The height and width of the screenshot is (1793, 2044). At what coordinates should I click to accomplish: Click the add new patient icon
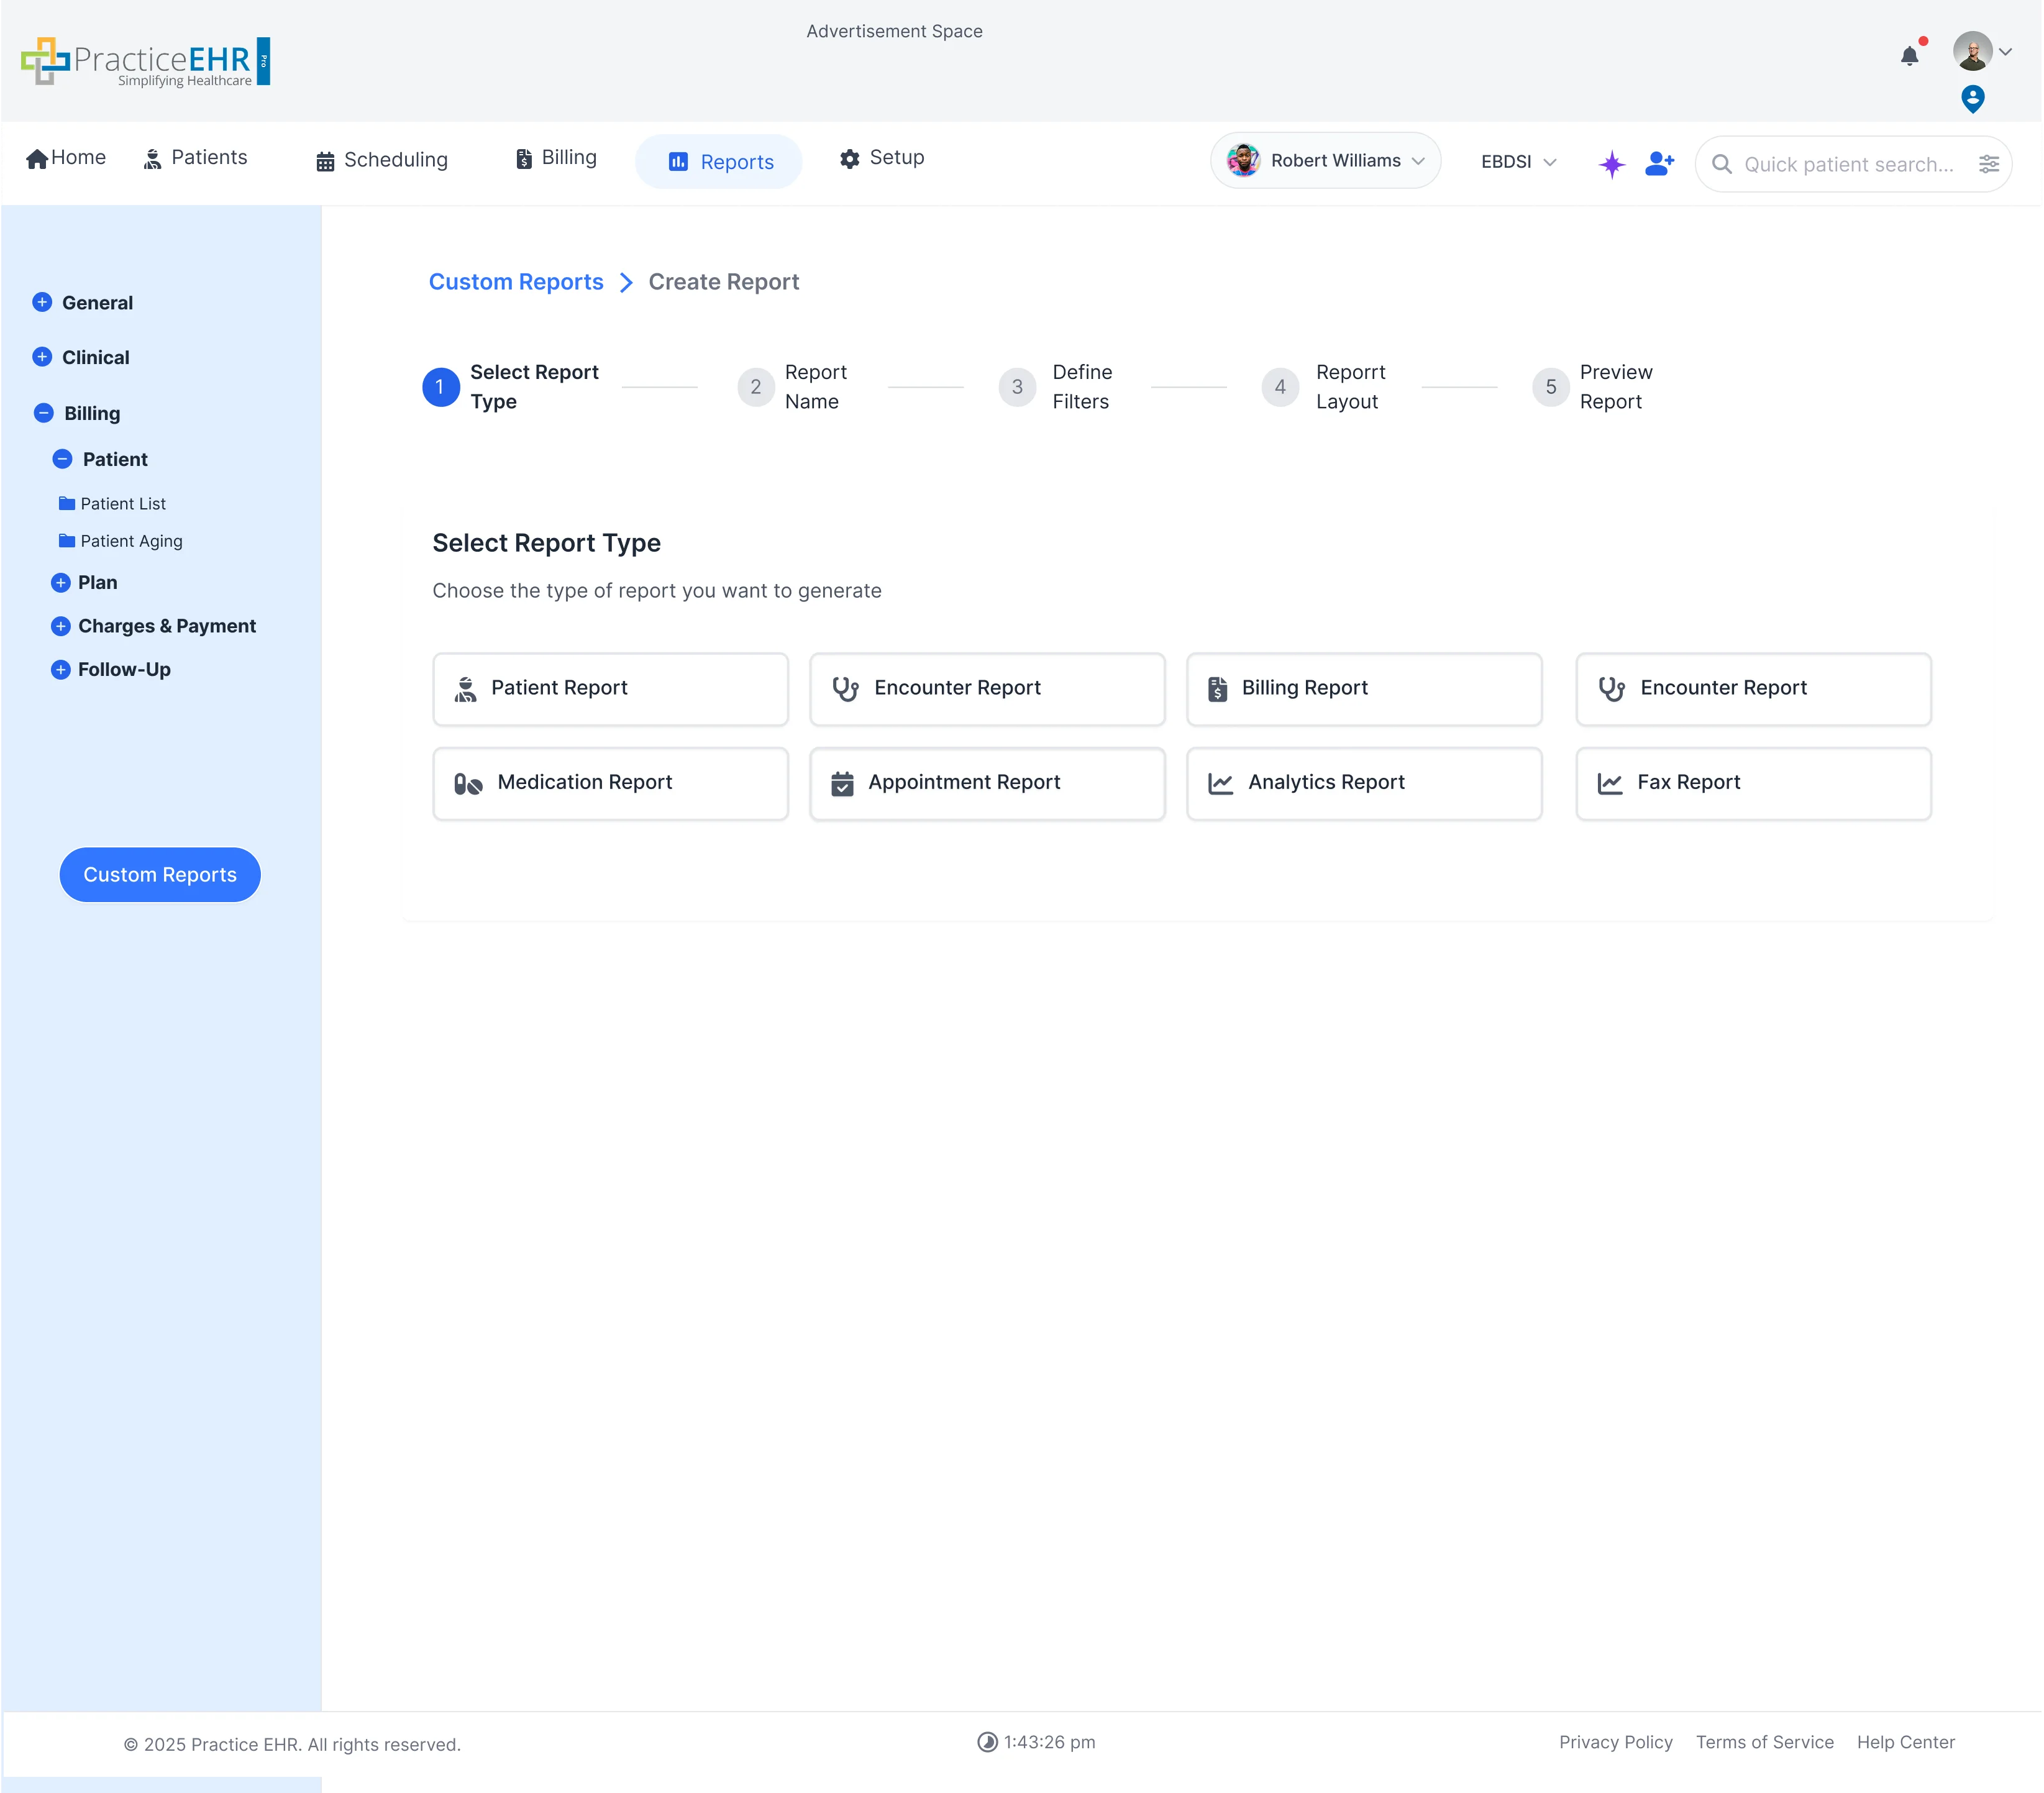click(x=1659, y=164)
